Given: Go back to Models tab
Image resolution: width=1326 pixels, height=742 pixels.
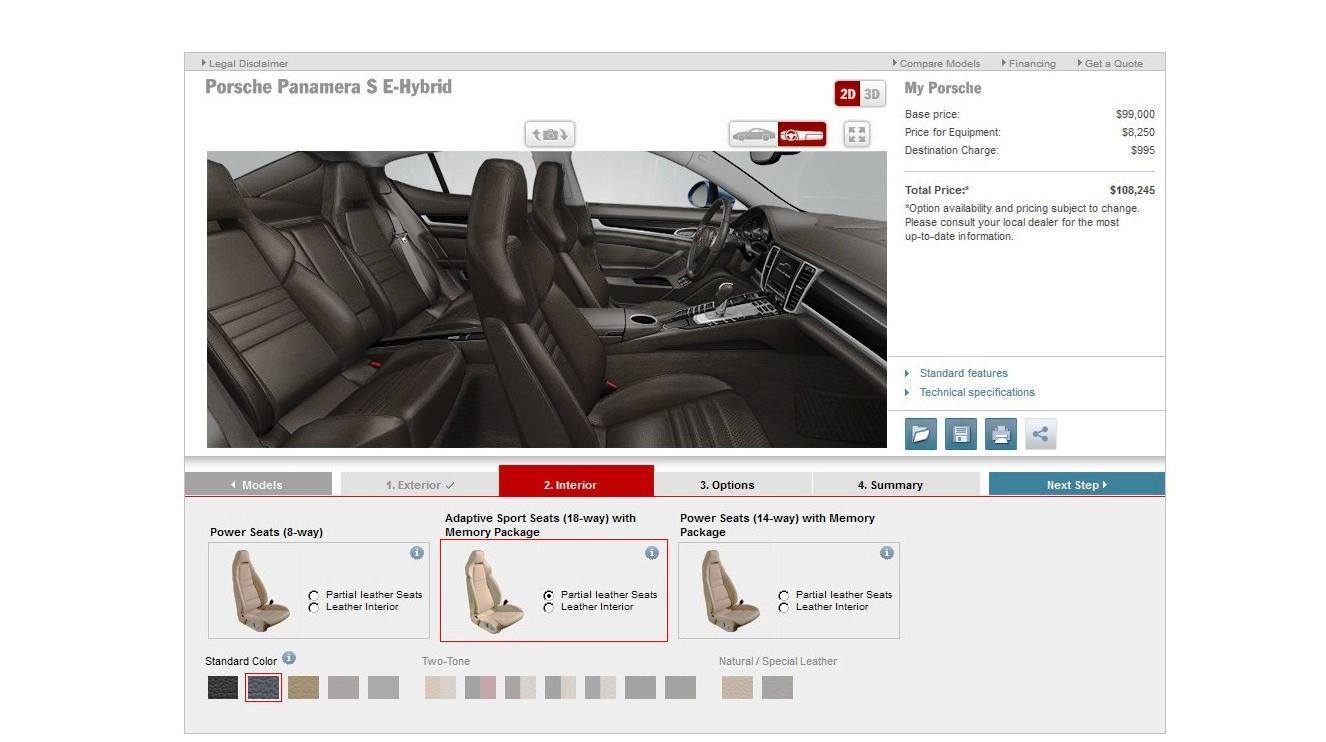Looking at the screenshot, I should 258,484.
